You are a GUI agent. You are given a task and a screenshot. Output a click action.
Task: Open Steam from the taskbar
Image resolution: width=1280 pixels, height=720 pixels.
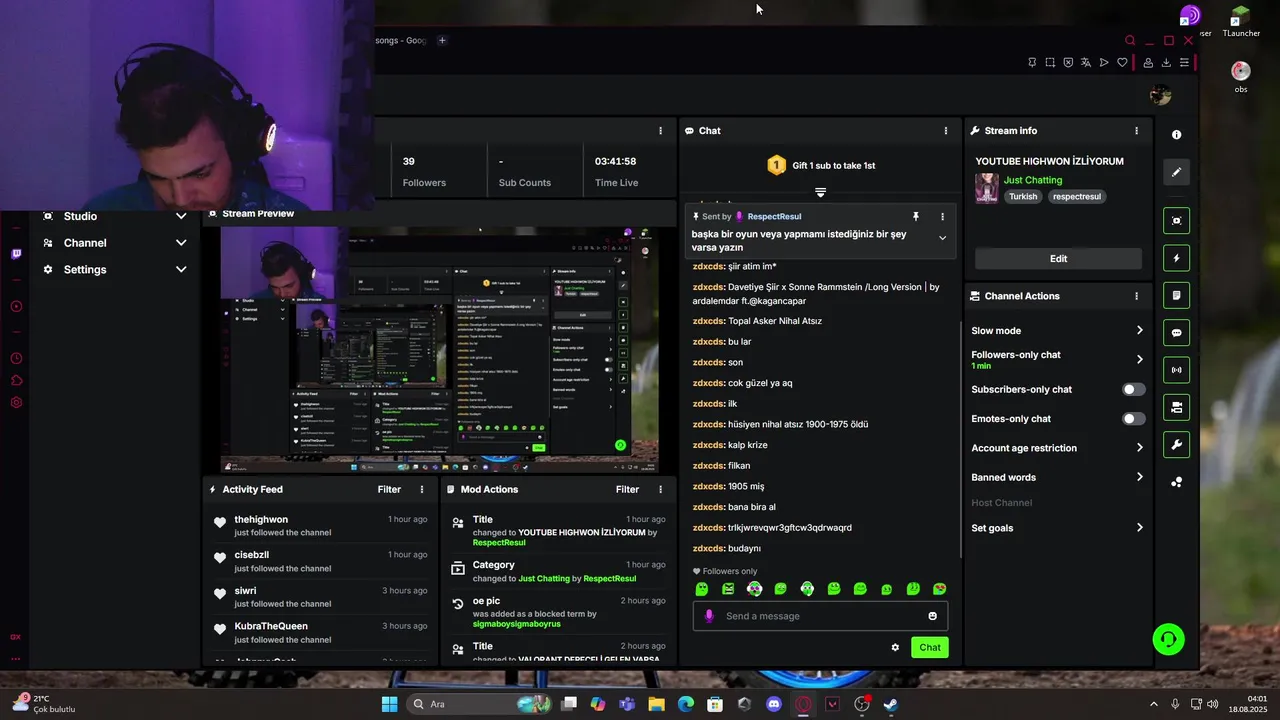890,704
